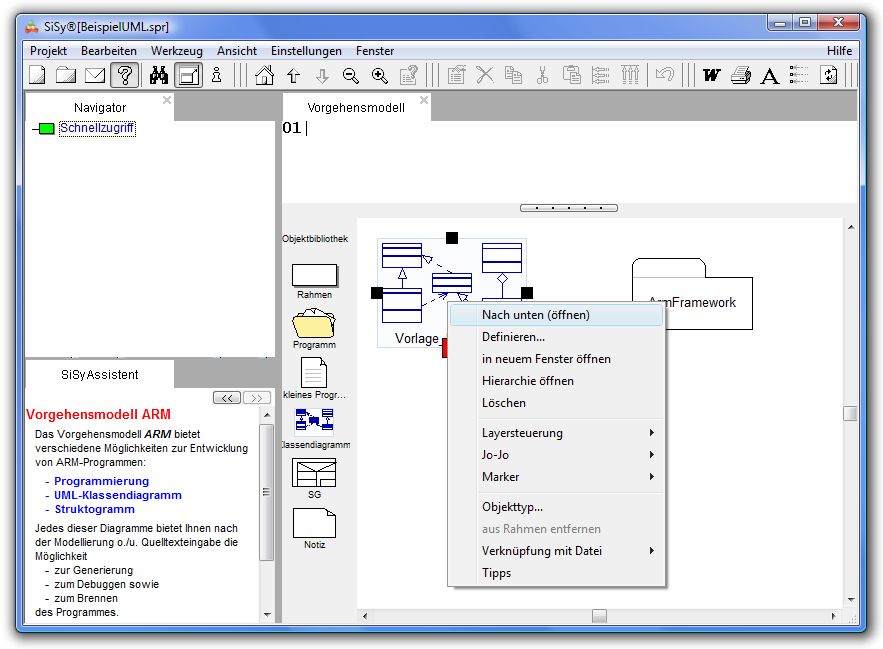Select the Navigator tab
The height and width of the screenshot is (649, 883).
click(x=100, y=108)
